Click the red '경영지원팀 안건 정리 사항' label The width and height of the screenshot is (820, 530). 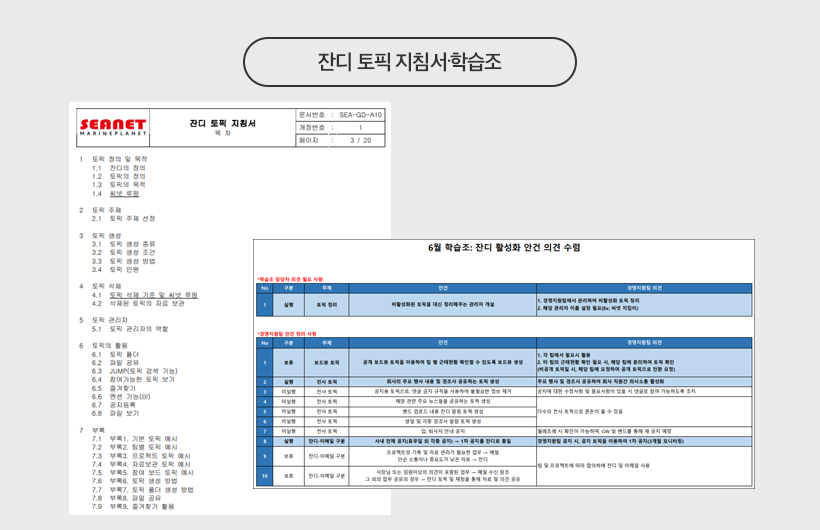[289, 333]
